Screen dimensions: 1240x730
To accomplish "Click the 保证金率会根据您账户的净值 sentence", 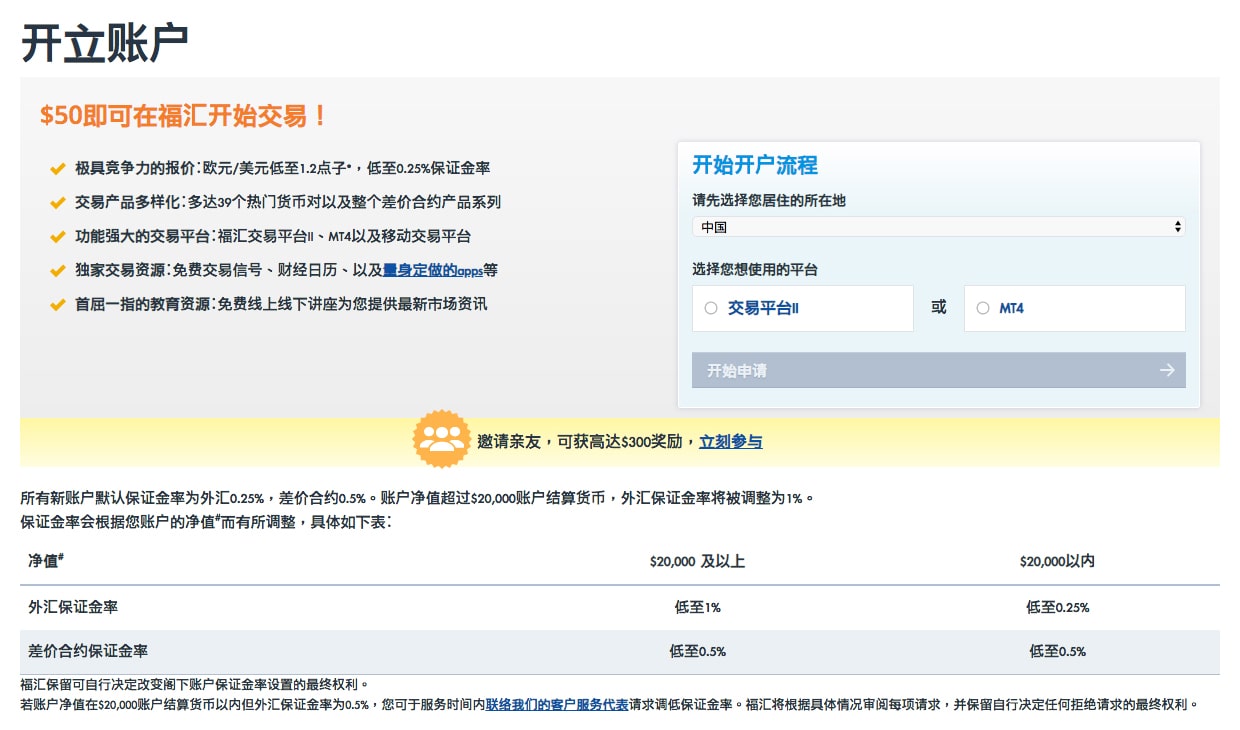I will (x=206, y=522).
